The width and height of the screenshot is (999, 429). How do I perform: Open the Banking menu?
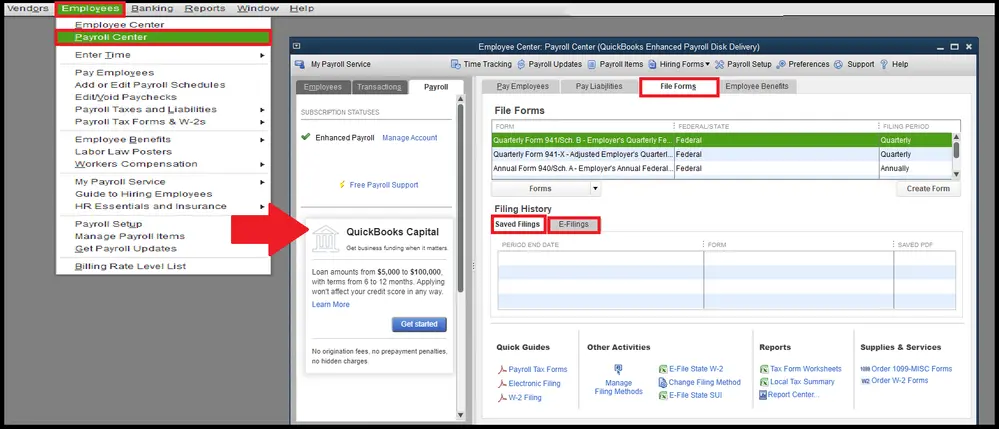pos(152,8)
